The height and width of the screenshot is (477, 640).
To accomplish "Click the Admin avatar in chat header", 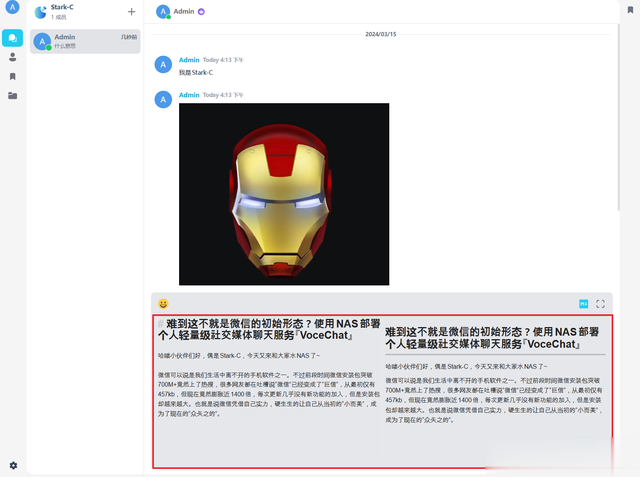I will [163, 12].
